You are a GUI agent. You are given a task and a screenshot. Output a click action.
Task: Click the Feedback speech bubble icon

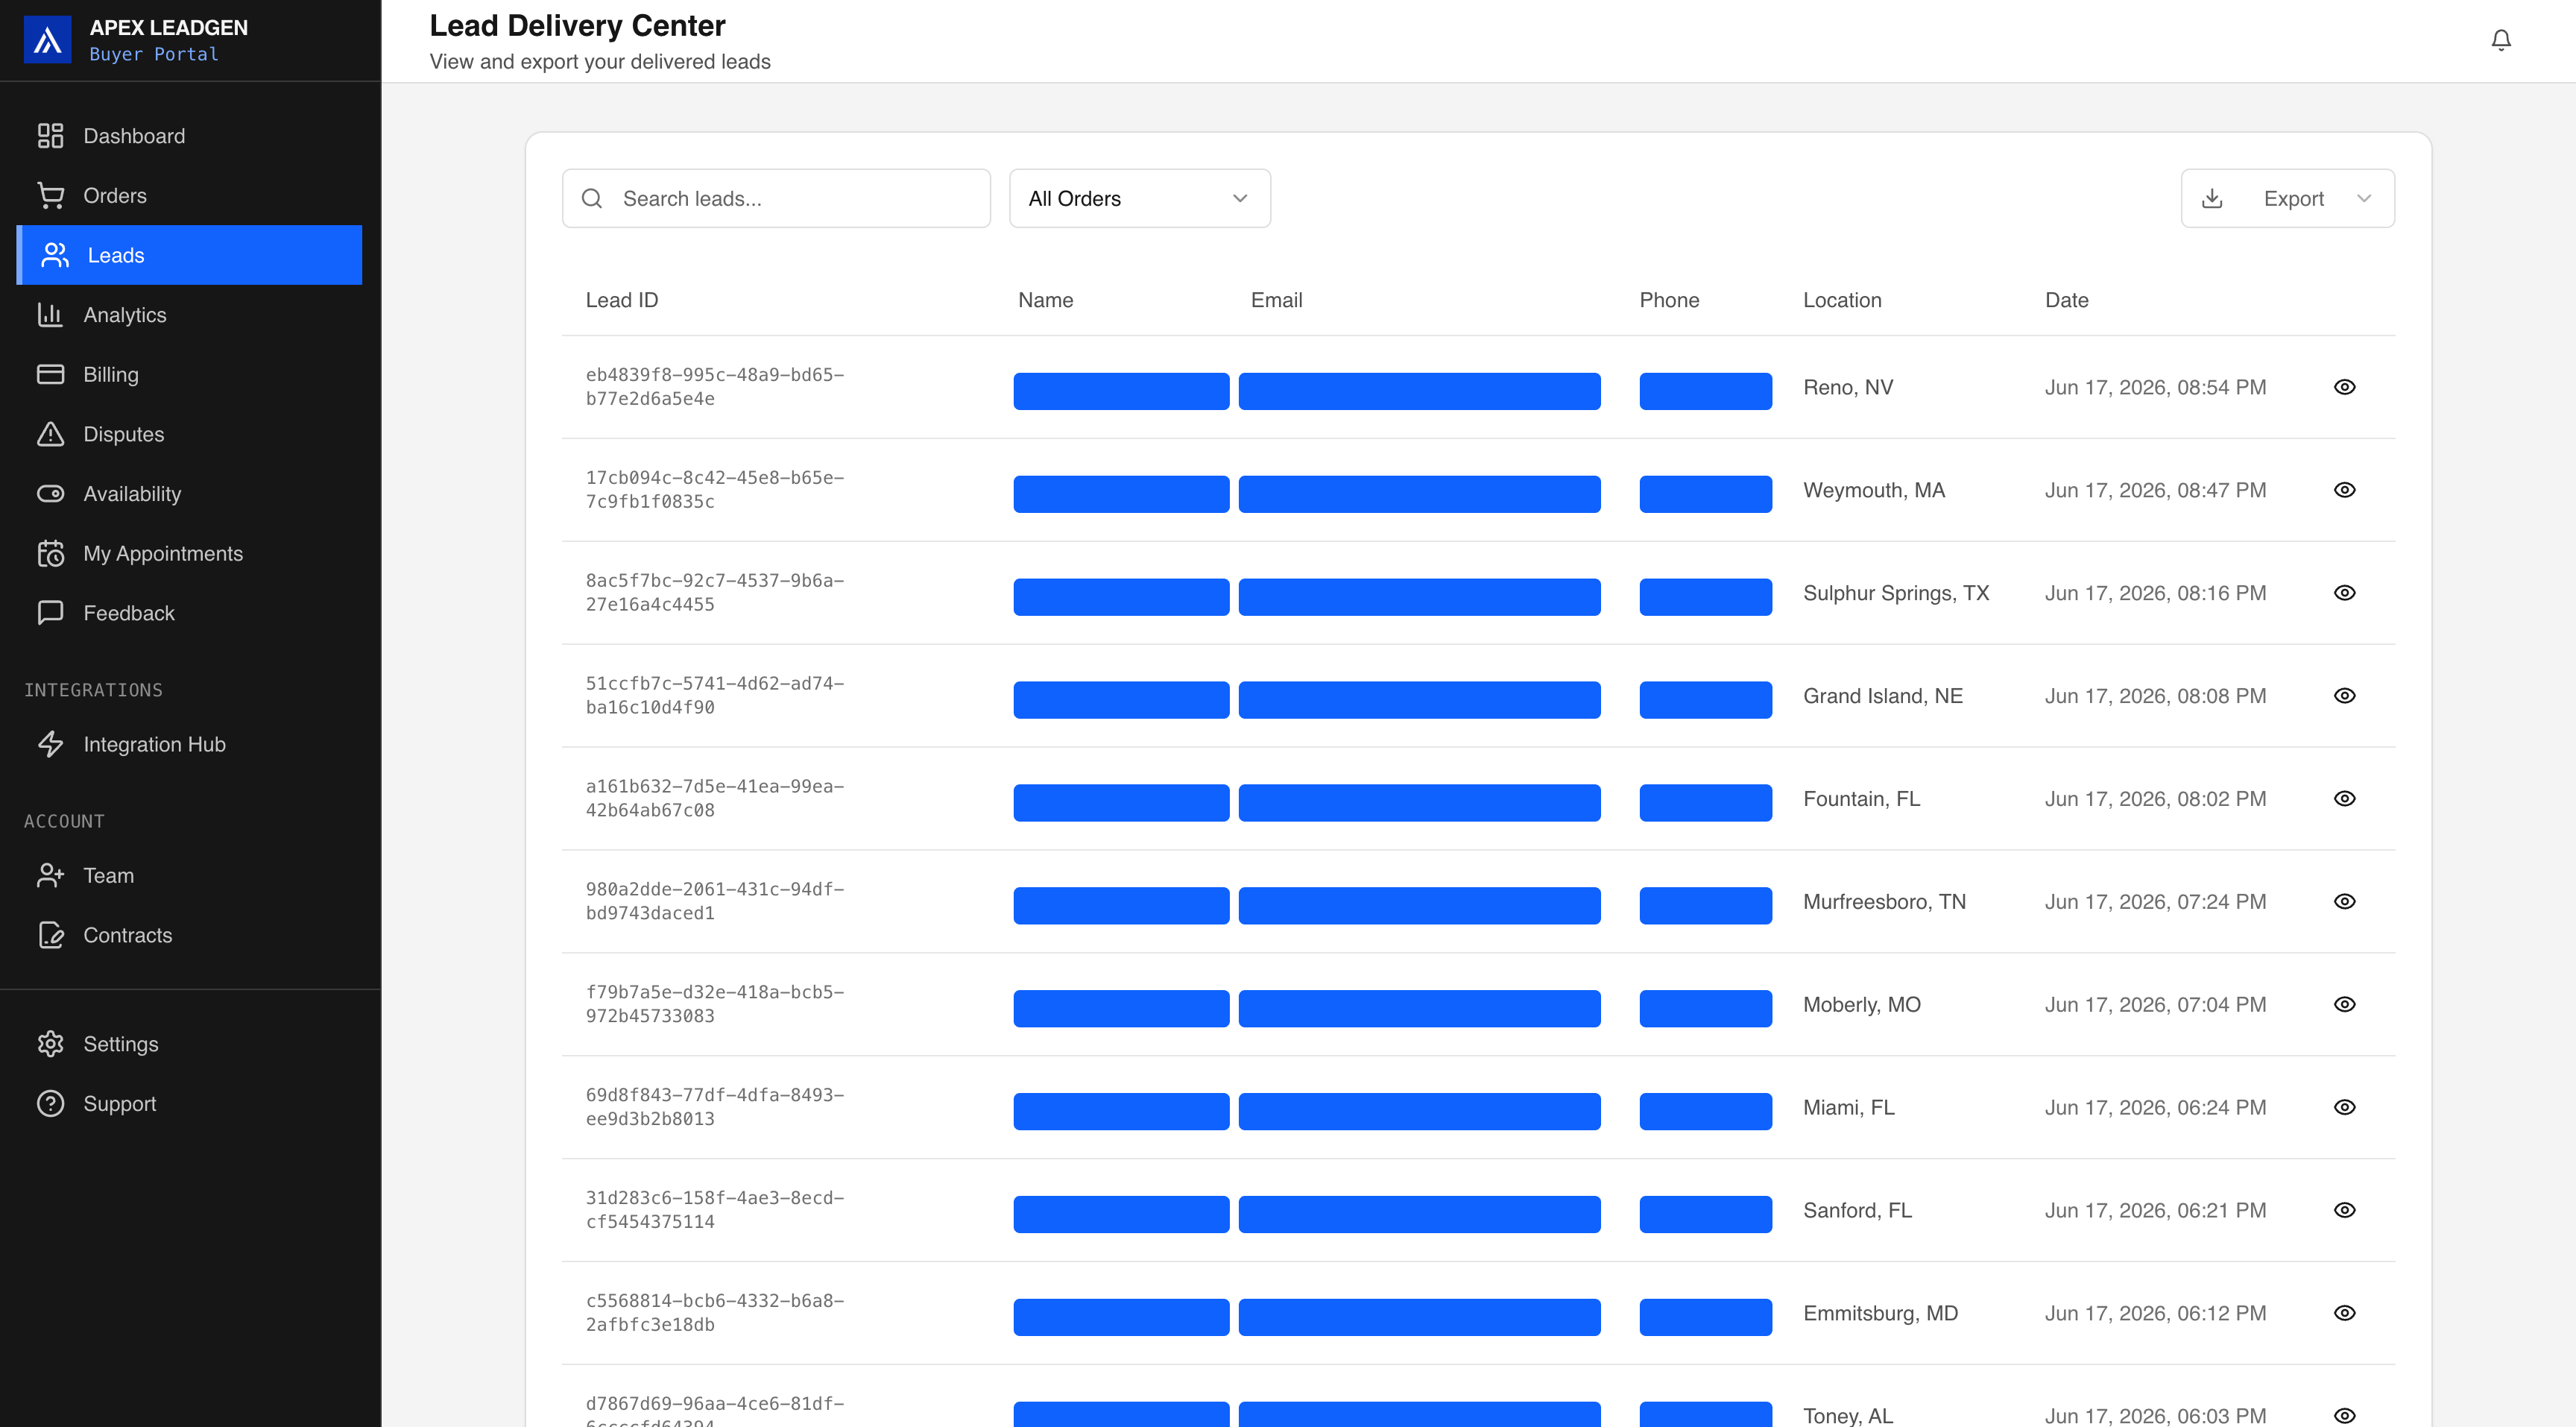coord(50,613)
